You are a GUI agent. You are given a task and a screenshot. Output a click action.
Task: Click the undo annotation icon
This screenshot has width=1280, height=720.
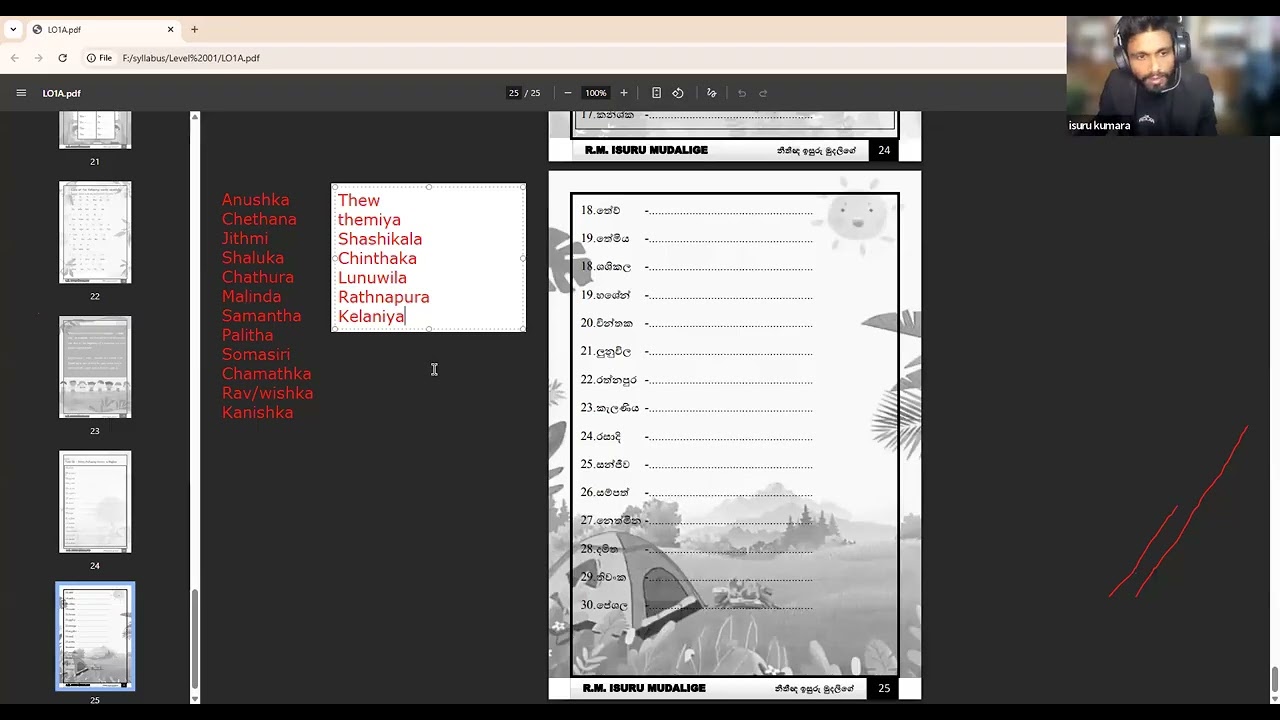742,93
